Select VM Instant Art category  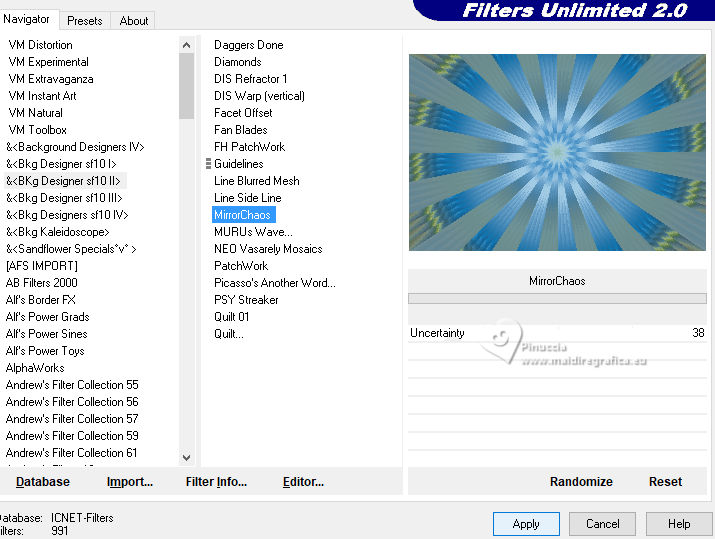click(x=42, y=96)
